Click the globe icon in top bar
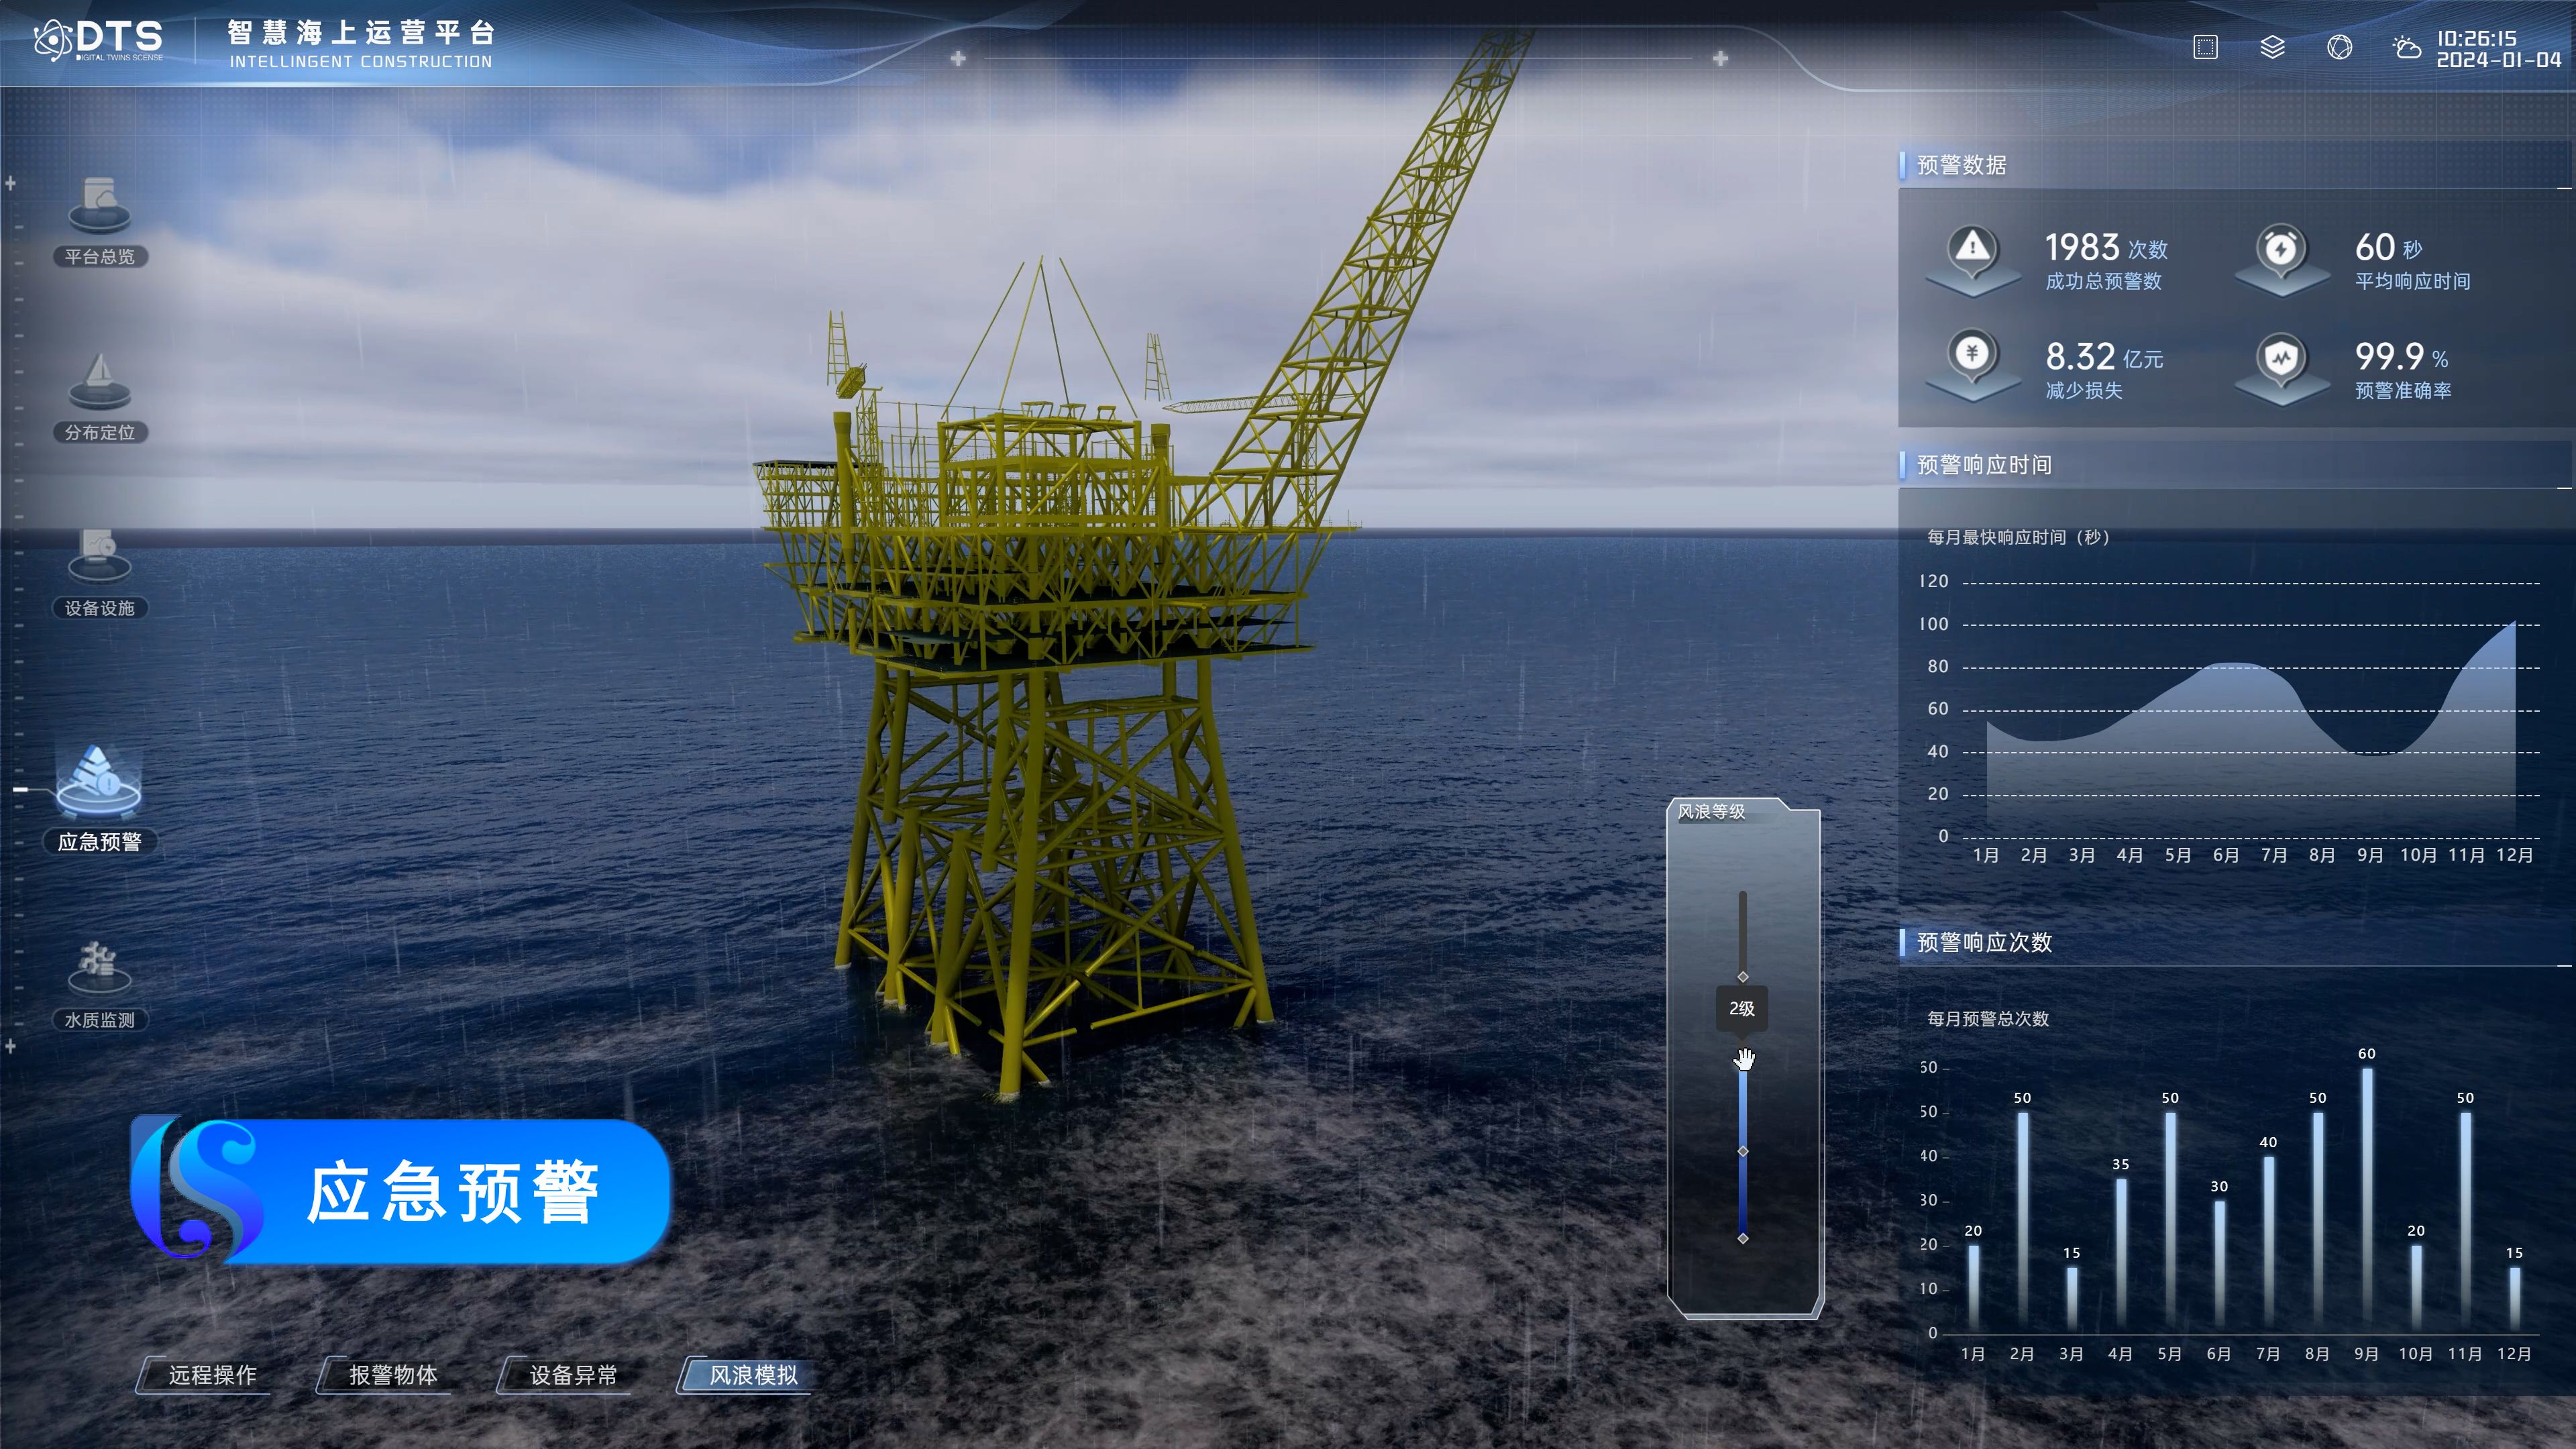 coord(2339,47)
